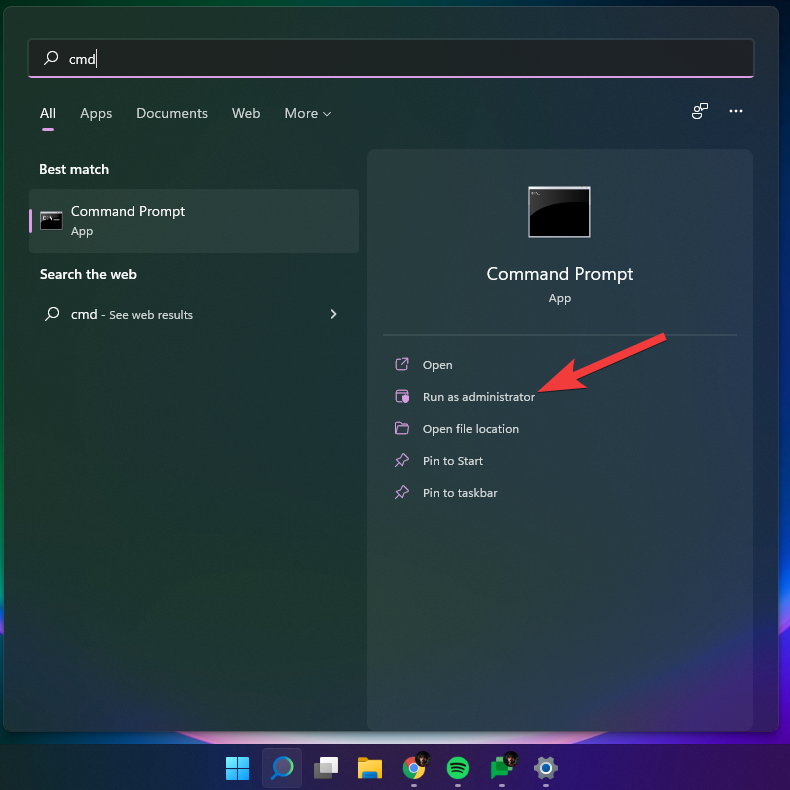Click the Command Prompt title in details pane
The height and width of the screenshot is (790, 790).
tap(559, 274)
